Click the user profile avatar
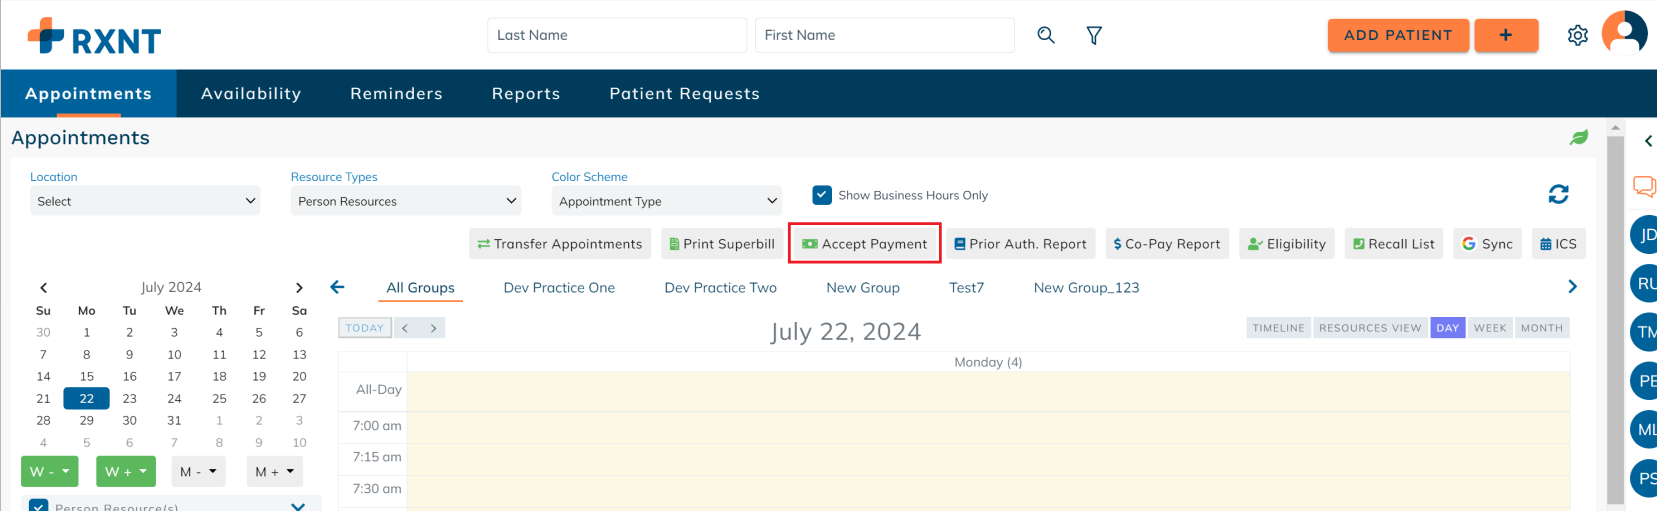Image resolution: width=1657 pixels, height=511 pixels. pyautogui.click(x=1624, y=34)
